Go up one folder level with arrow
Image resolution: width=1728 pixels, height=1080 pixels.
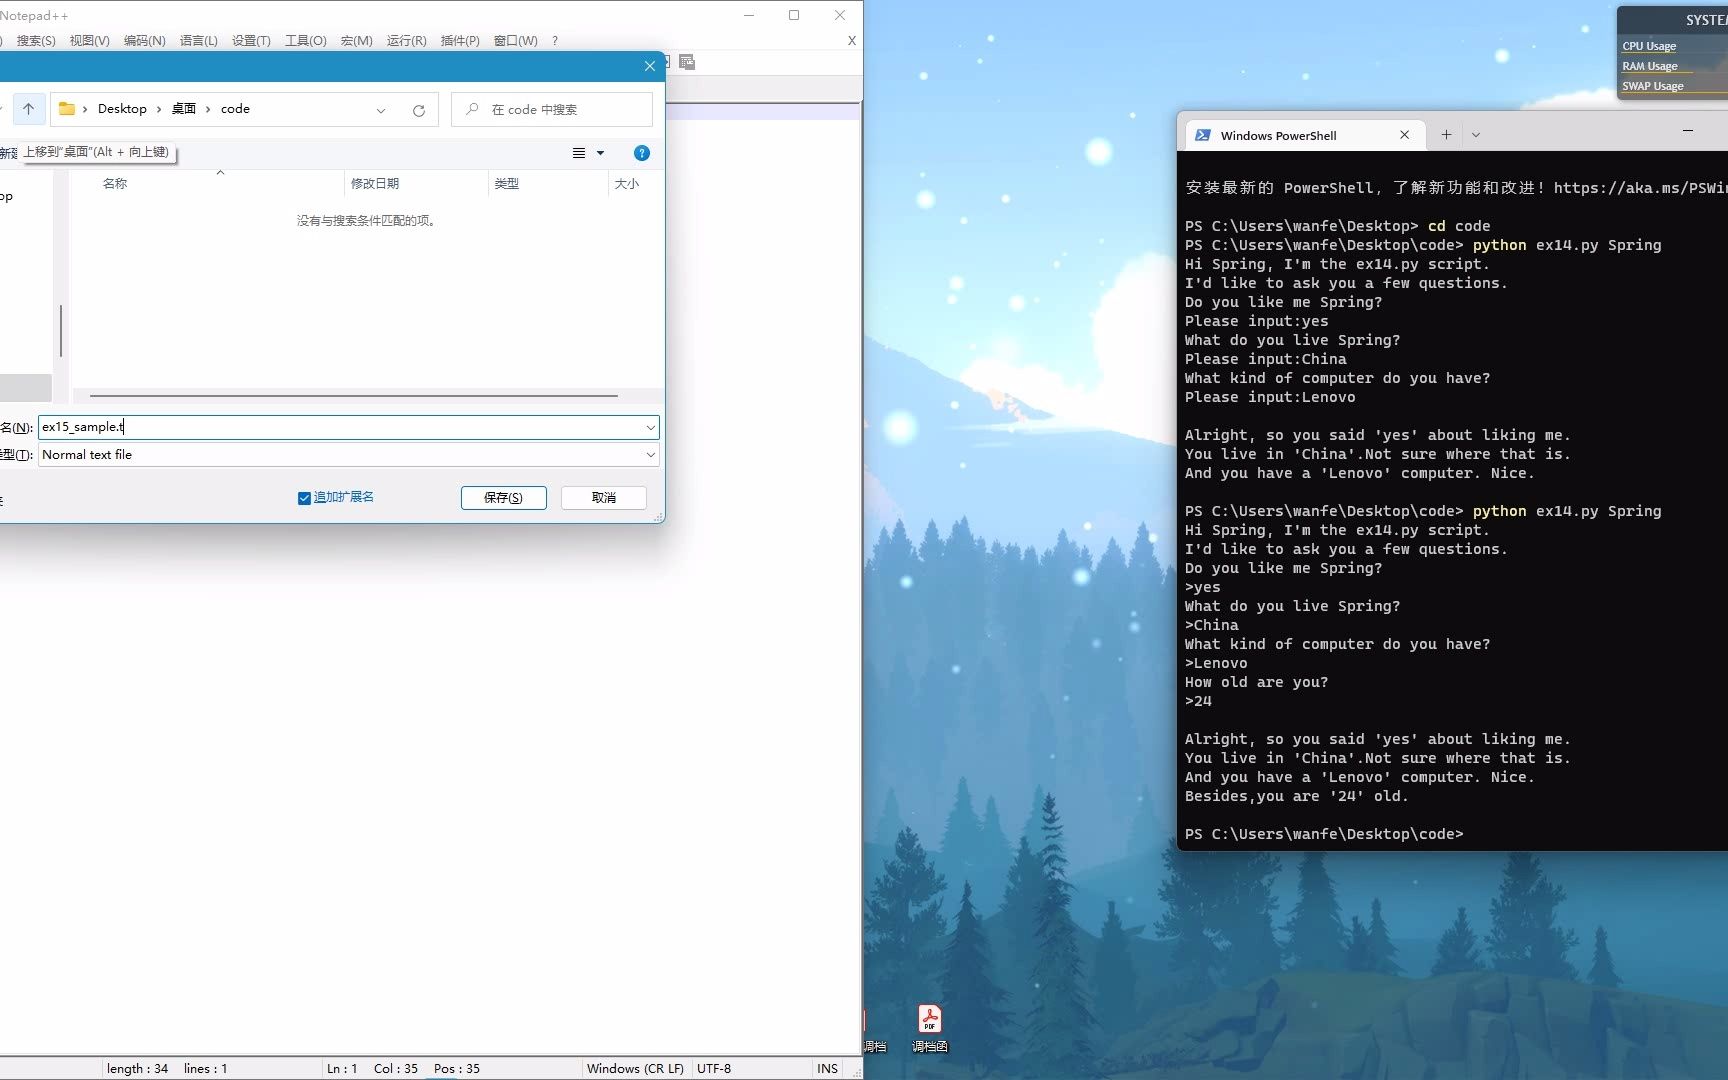point(29,109)
